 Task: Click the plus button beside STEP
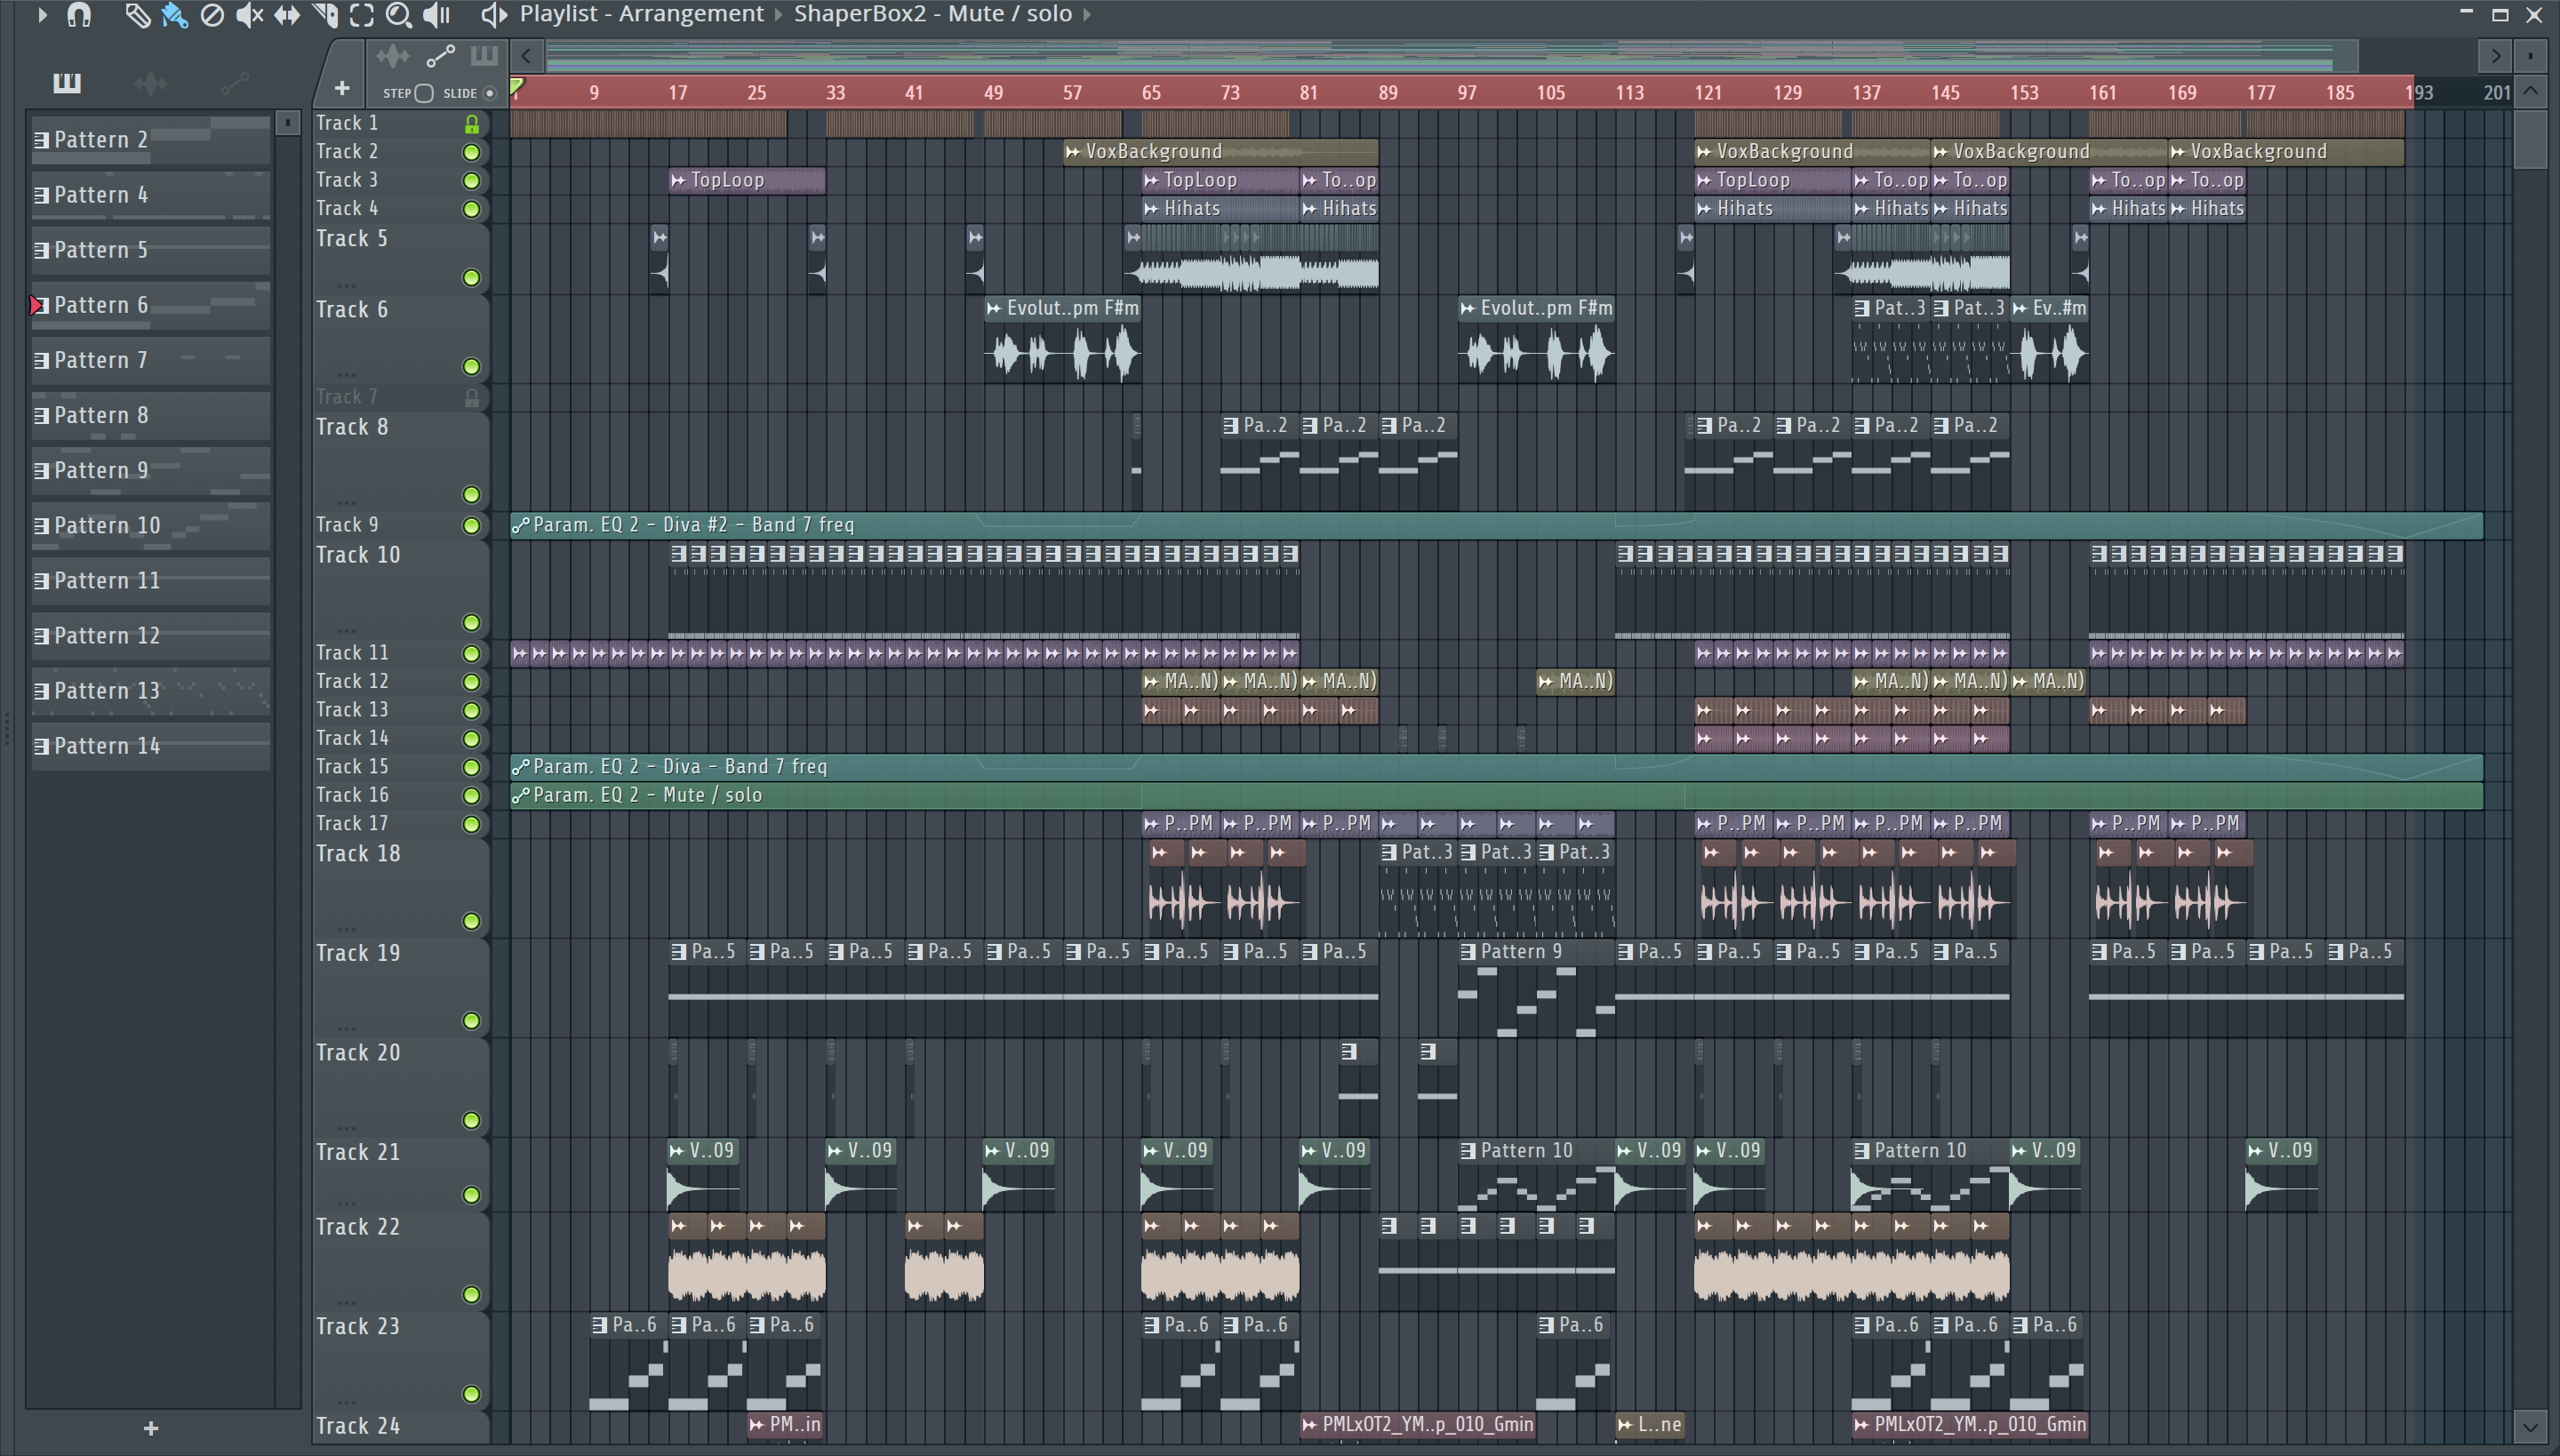[x=342, y=89]
